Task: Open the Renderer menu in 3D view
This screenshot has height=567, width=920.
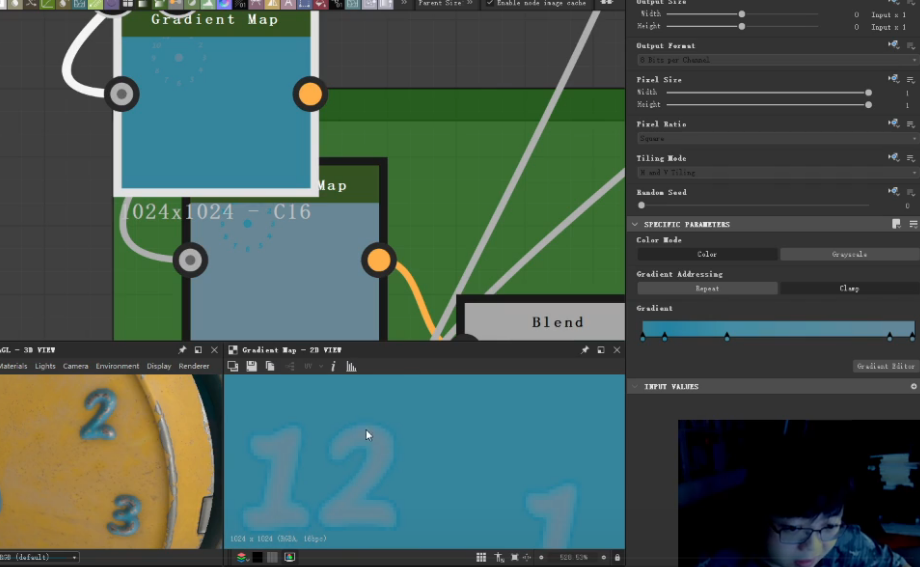Action: [x=194, y=366]
